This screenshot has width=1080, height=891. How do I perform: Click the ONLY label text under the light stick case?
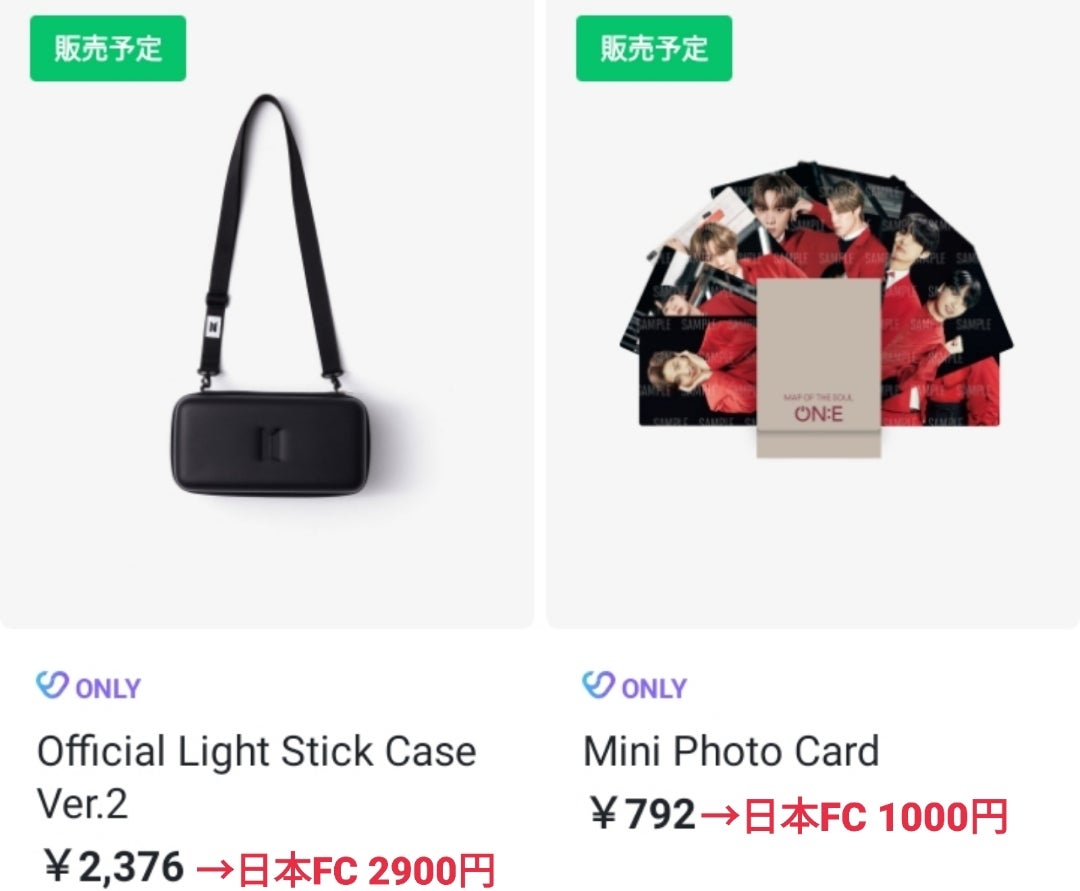108,688
